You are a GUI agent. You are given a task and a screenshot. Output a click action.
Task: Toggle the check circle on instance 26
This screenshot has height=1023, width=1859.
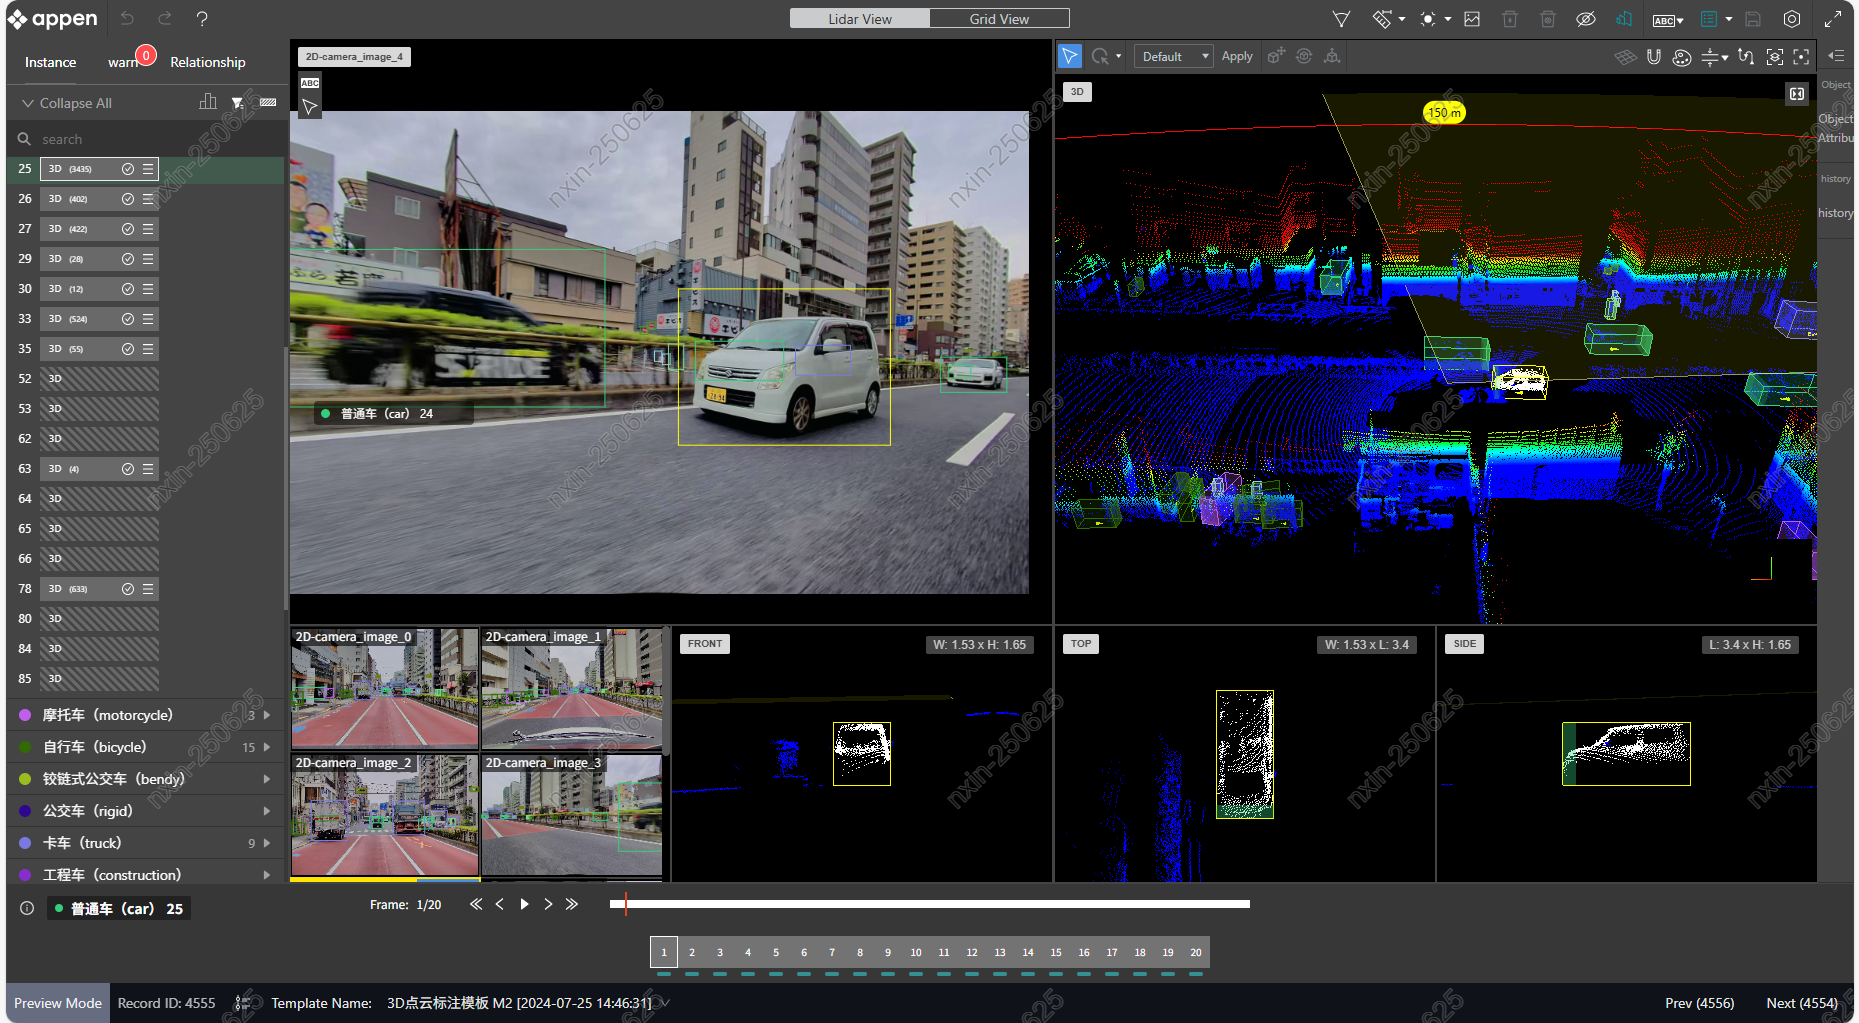click(x=128, y=199)
